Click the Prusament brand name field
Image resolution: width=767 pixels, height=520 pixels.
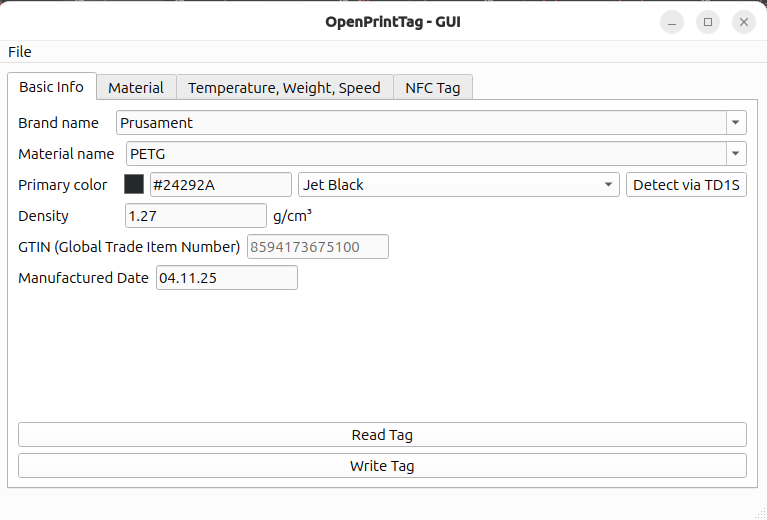coord(421,123)
